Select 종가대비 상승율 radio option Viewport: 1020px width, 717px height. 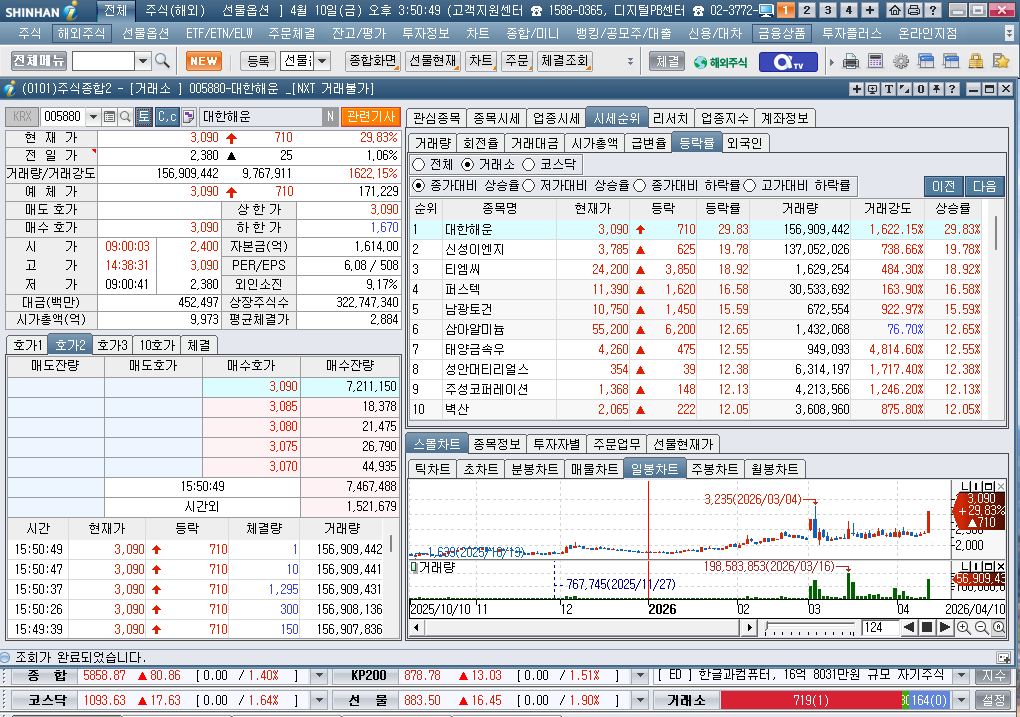(x=419, y=186)
